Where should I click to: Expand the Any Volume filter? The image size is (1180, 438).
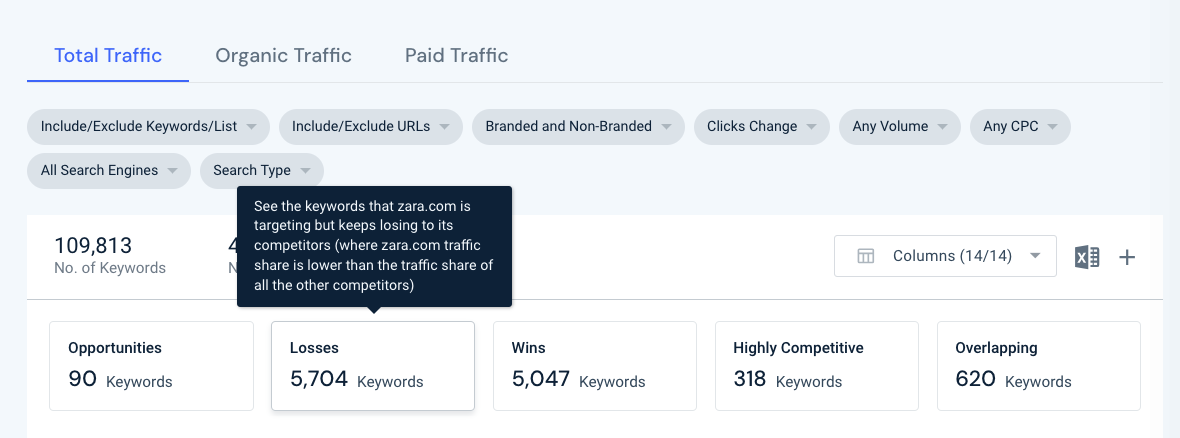(x=899, y=126)
